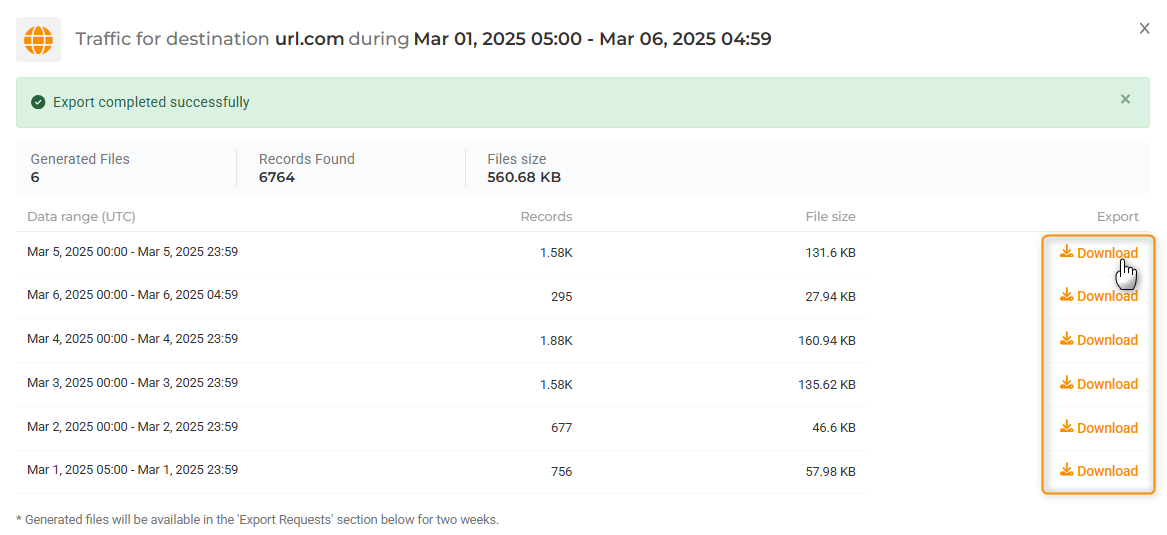1167x535 pixels.
Task: Click the 'Records' column header
Action: 546,217
